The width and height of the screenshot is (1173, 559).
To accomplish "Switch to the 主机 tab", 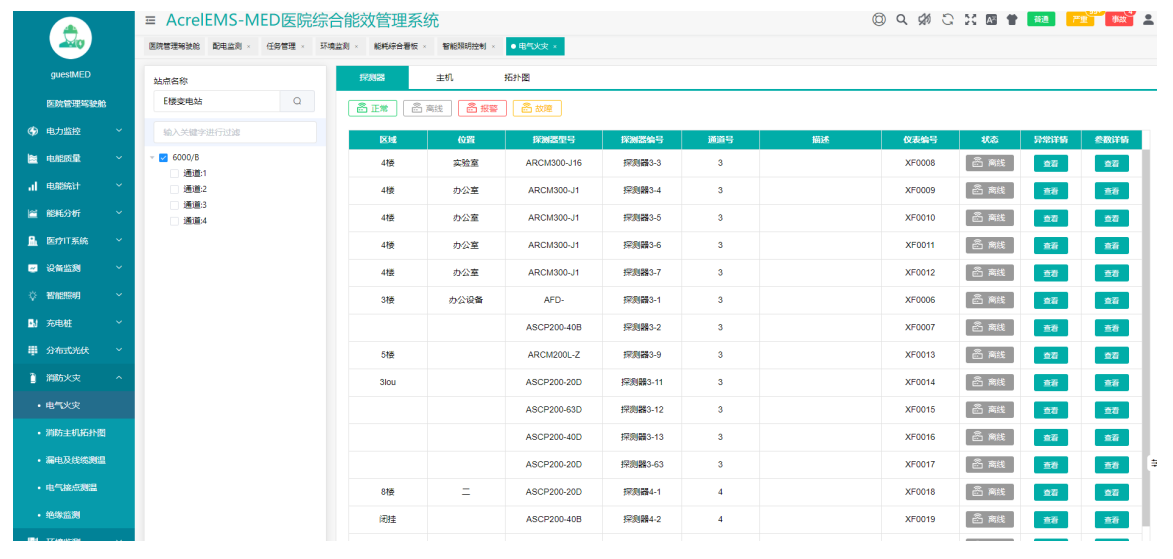I will pos(445,77).
